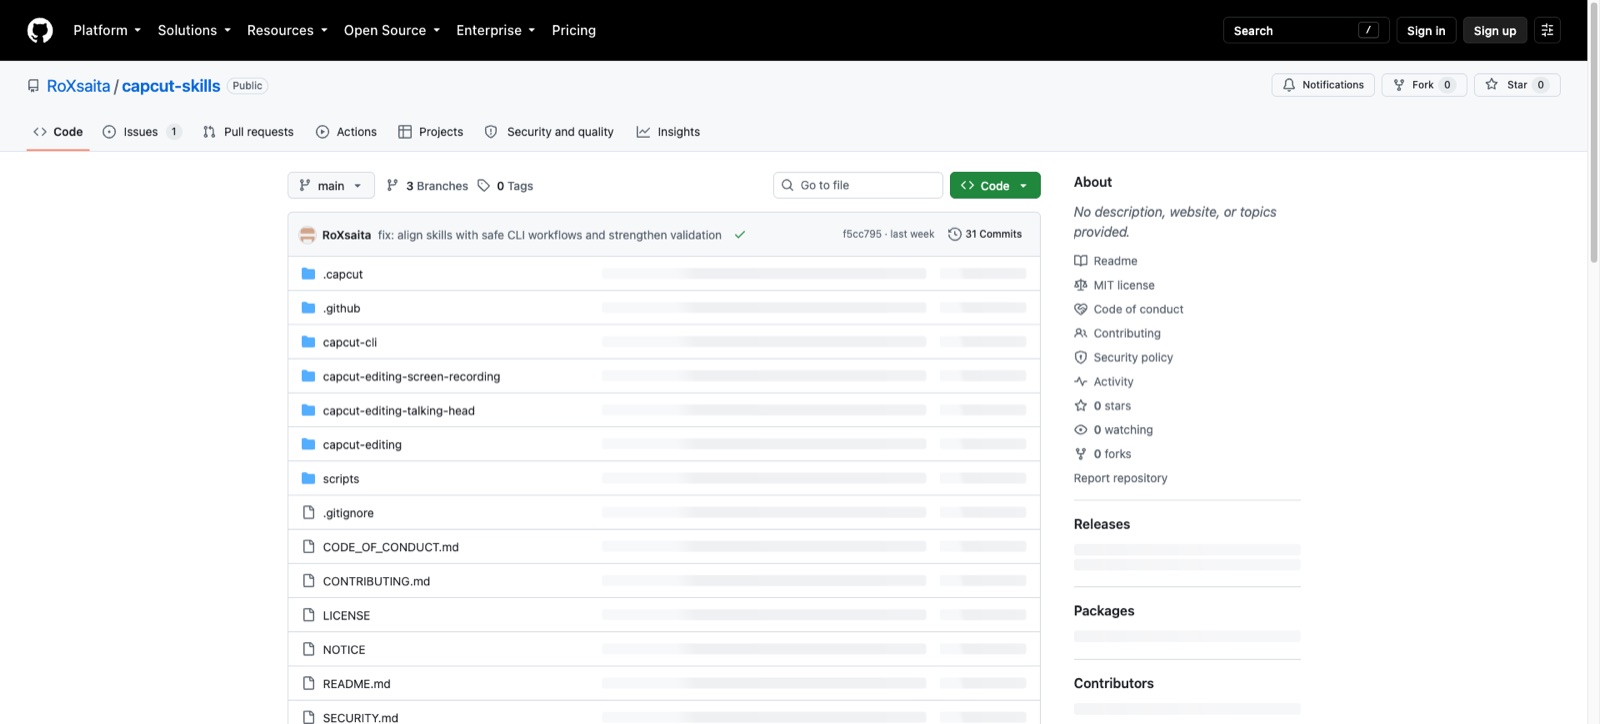Focus the Go to file search box

click(858, 185)
